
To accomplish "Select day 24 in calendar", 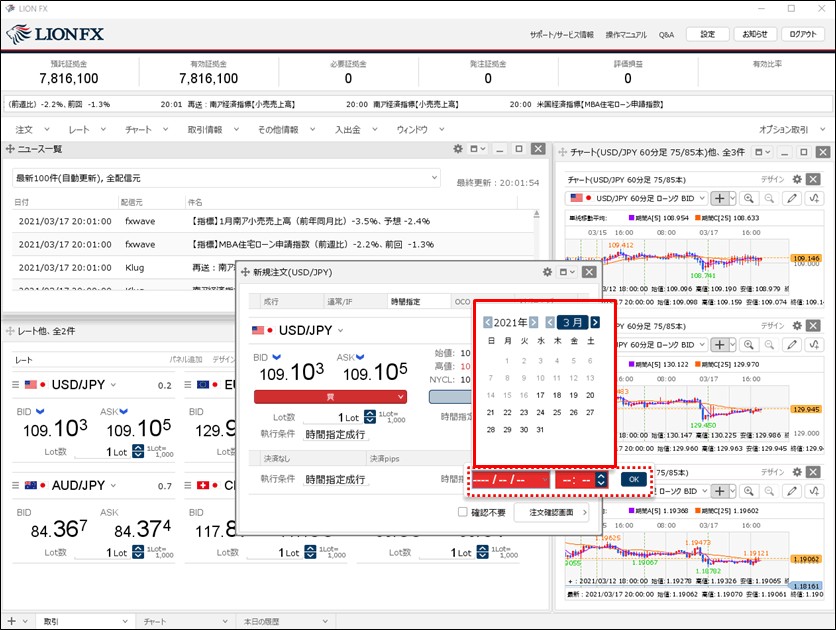I will (540, 412).
